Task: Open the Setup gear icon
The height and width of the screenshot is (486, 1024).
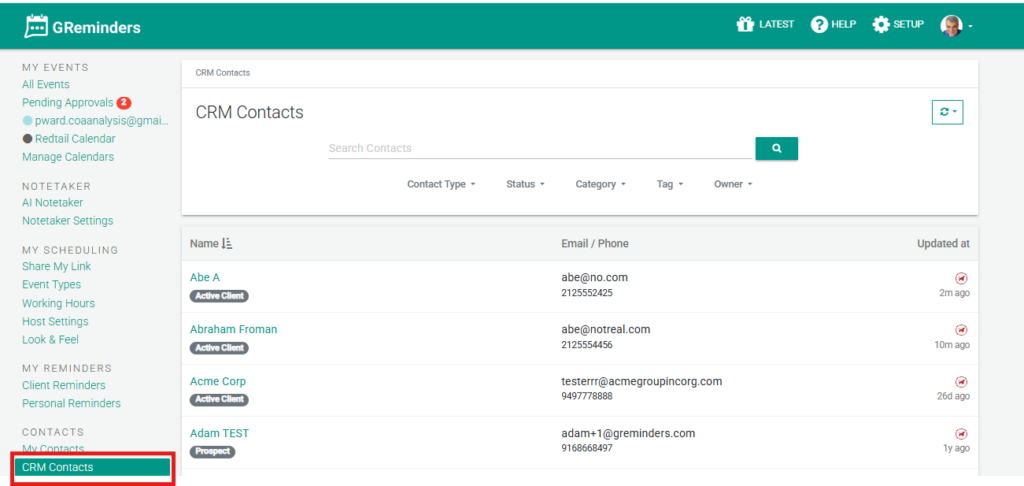Action: 881,24
